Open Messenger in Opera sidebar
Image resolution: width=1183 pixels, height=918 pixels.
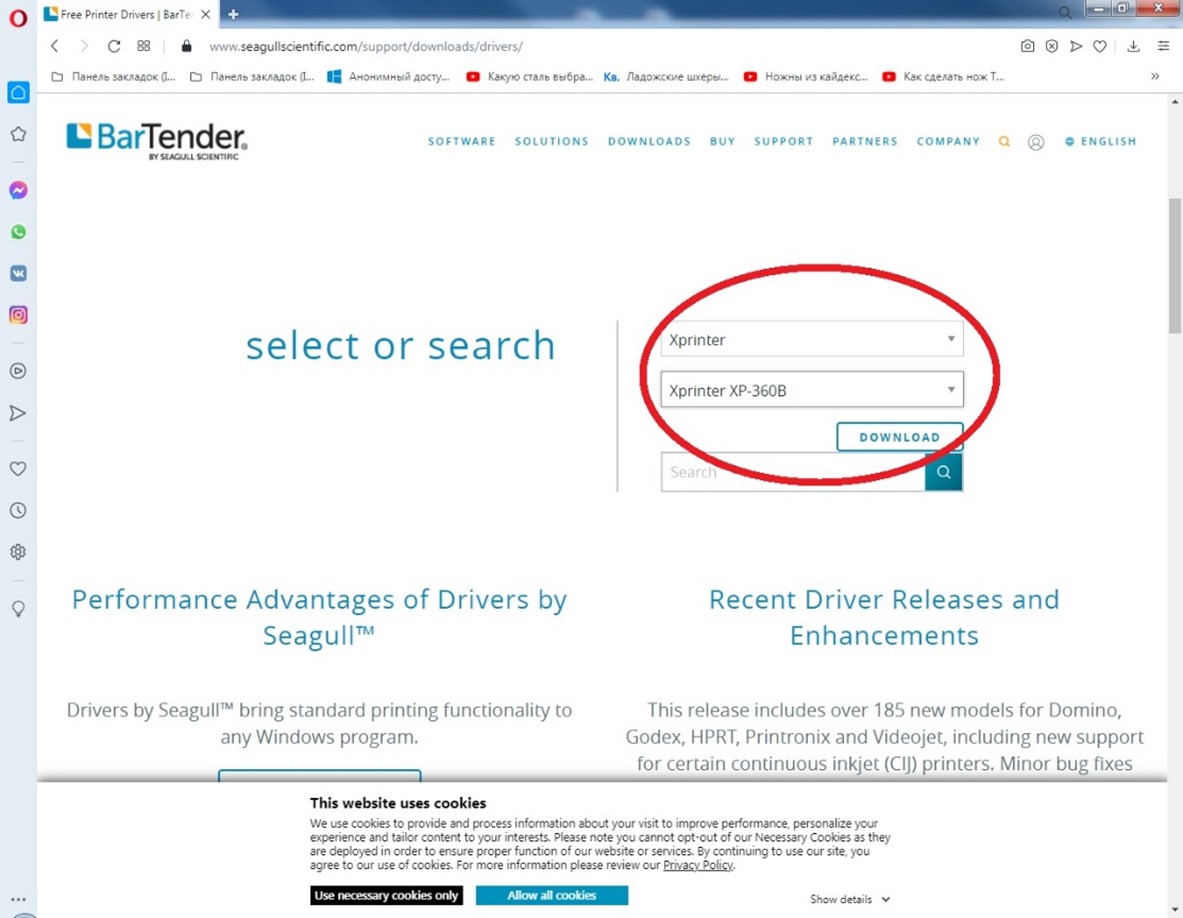(x=18, y=190)
